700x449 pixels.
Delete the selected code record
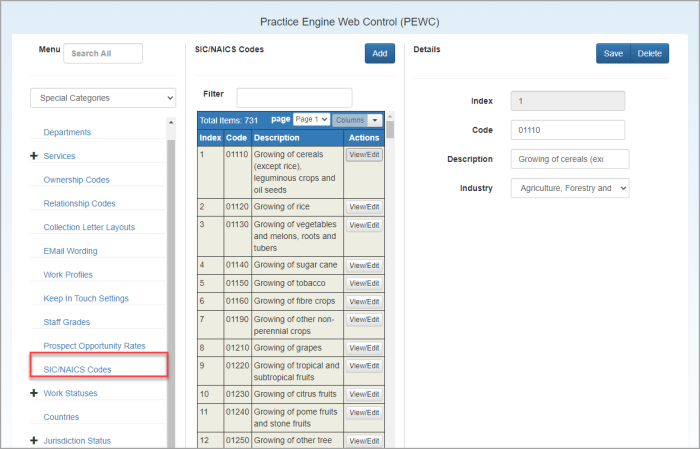(x=650, y=54)
